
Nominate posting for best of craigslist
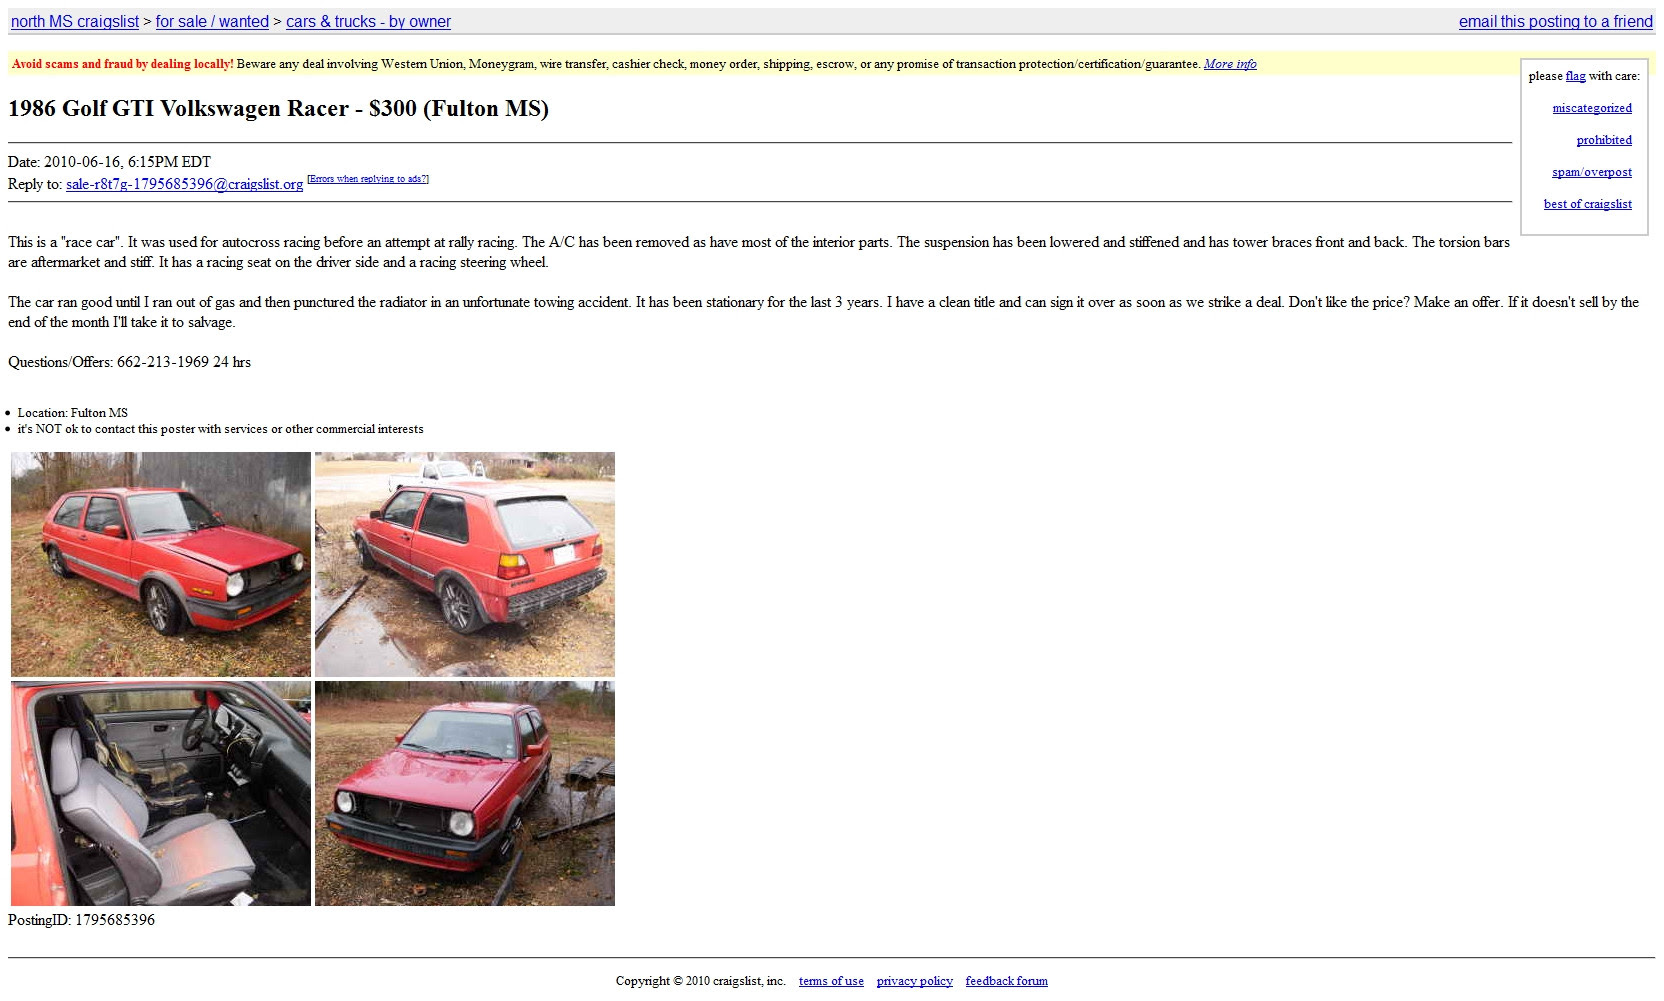1587,204
